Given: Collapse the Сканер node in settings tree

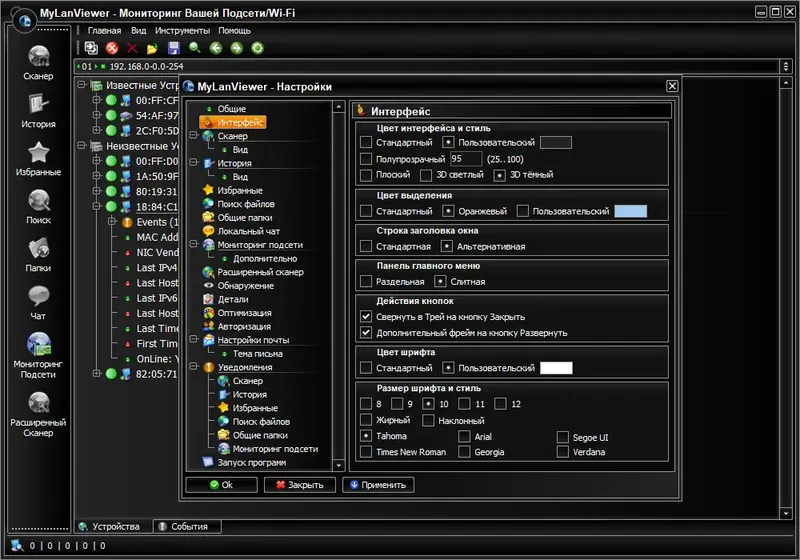Looking at the screenshot, I should [x=194, y=135].
